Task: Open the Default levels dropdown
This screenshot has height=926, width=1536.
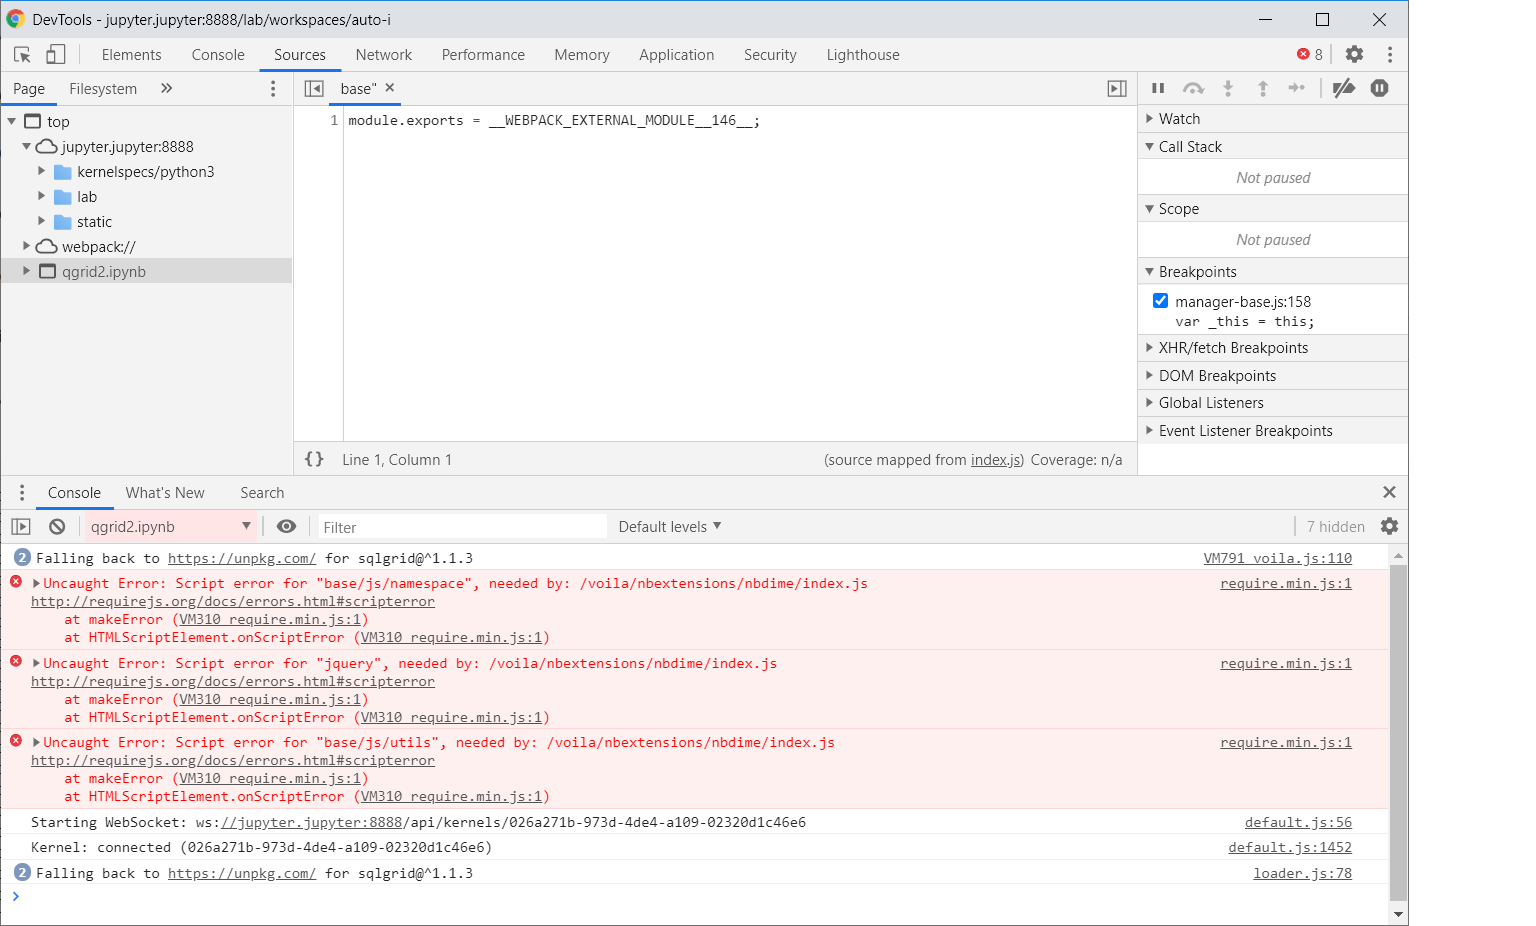Action: [x=668, y=526]
